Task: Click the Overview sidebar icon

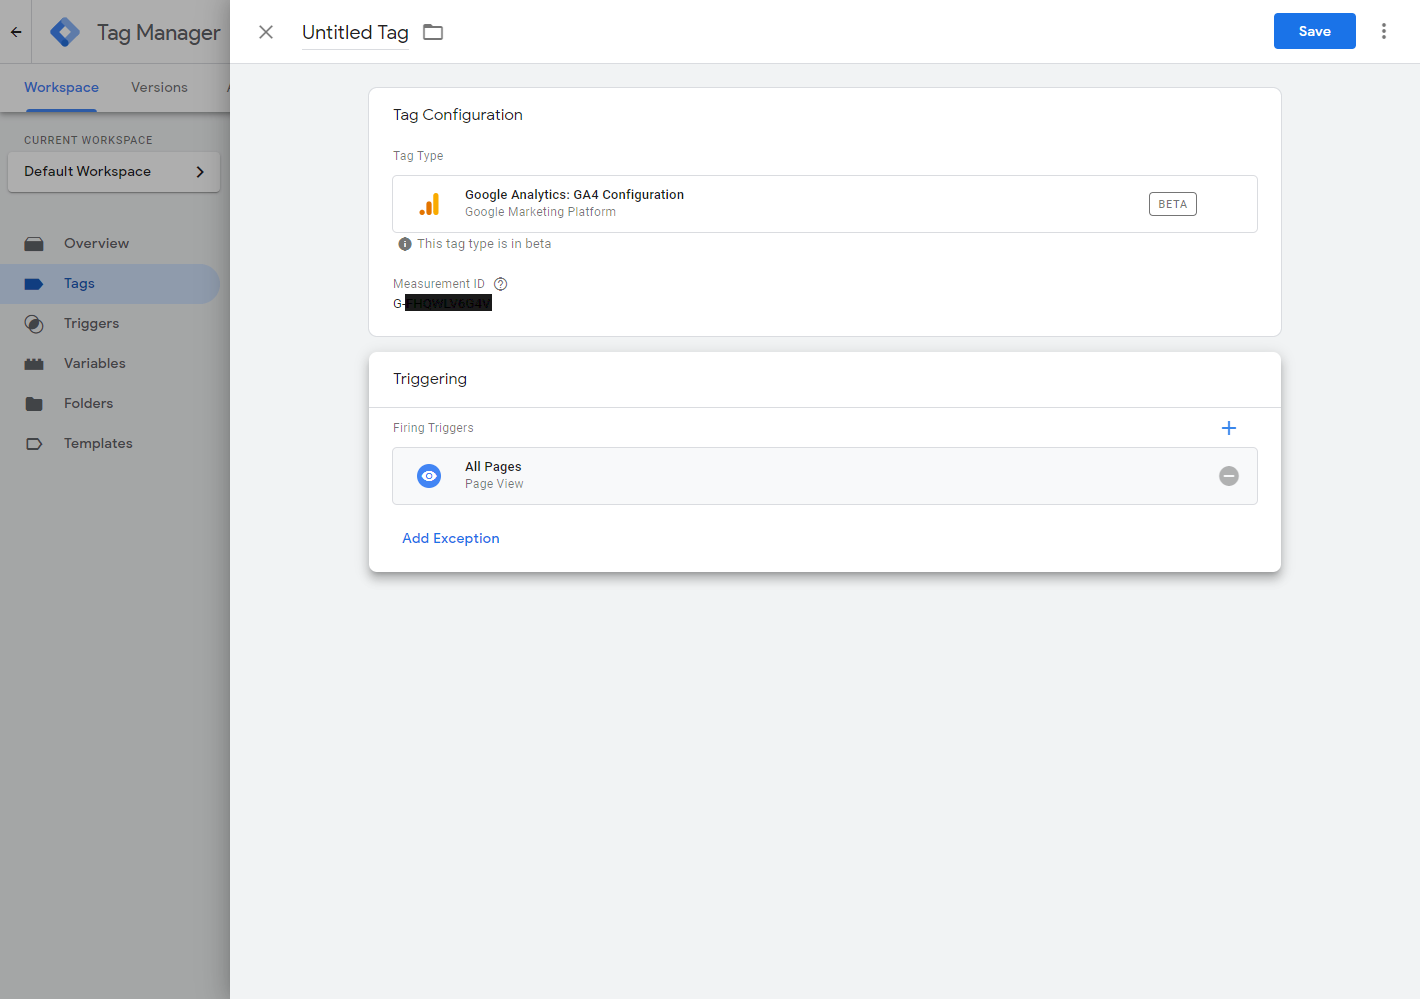Action: (34, 244)
